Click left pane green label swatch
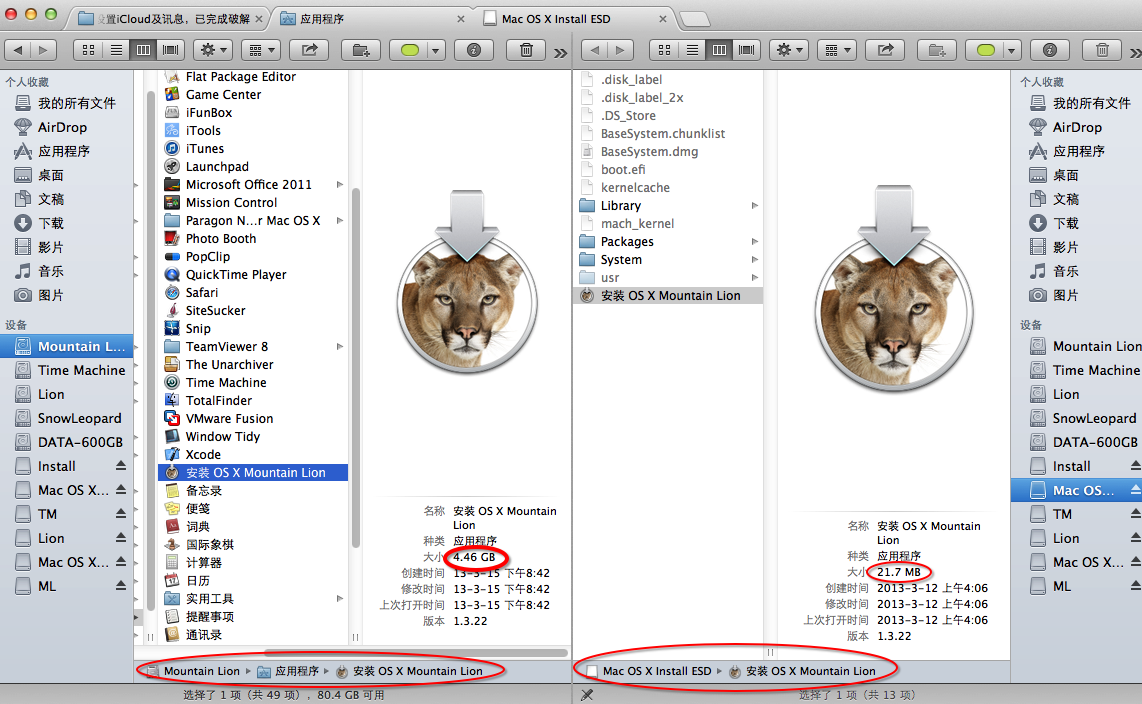This screenshot has width=1142, height=704. coord(410,50)
